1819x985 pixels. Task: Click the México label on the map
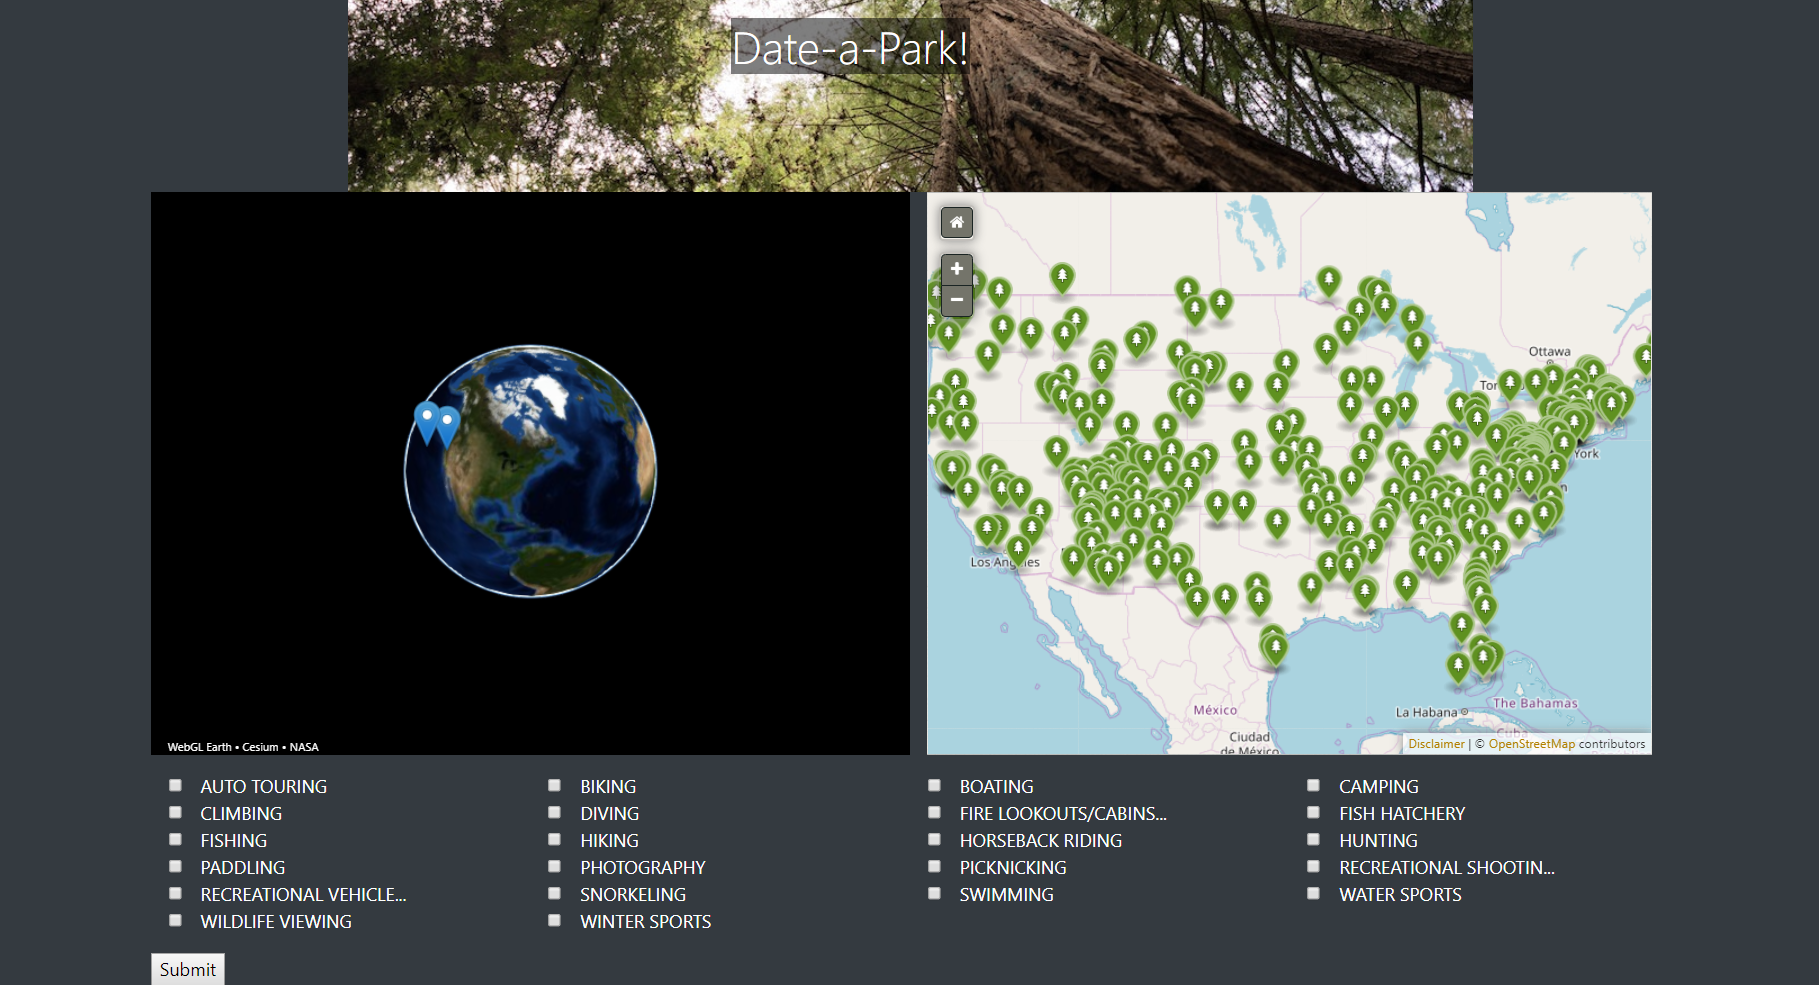click(x=1215, y=710)
